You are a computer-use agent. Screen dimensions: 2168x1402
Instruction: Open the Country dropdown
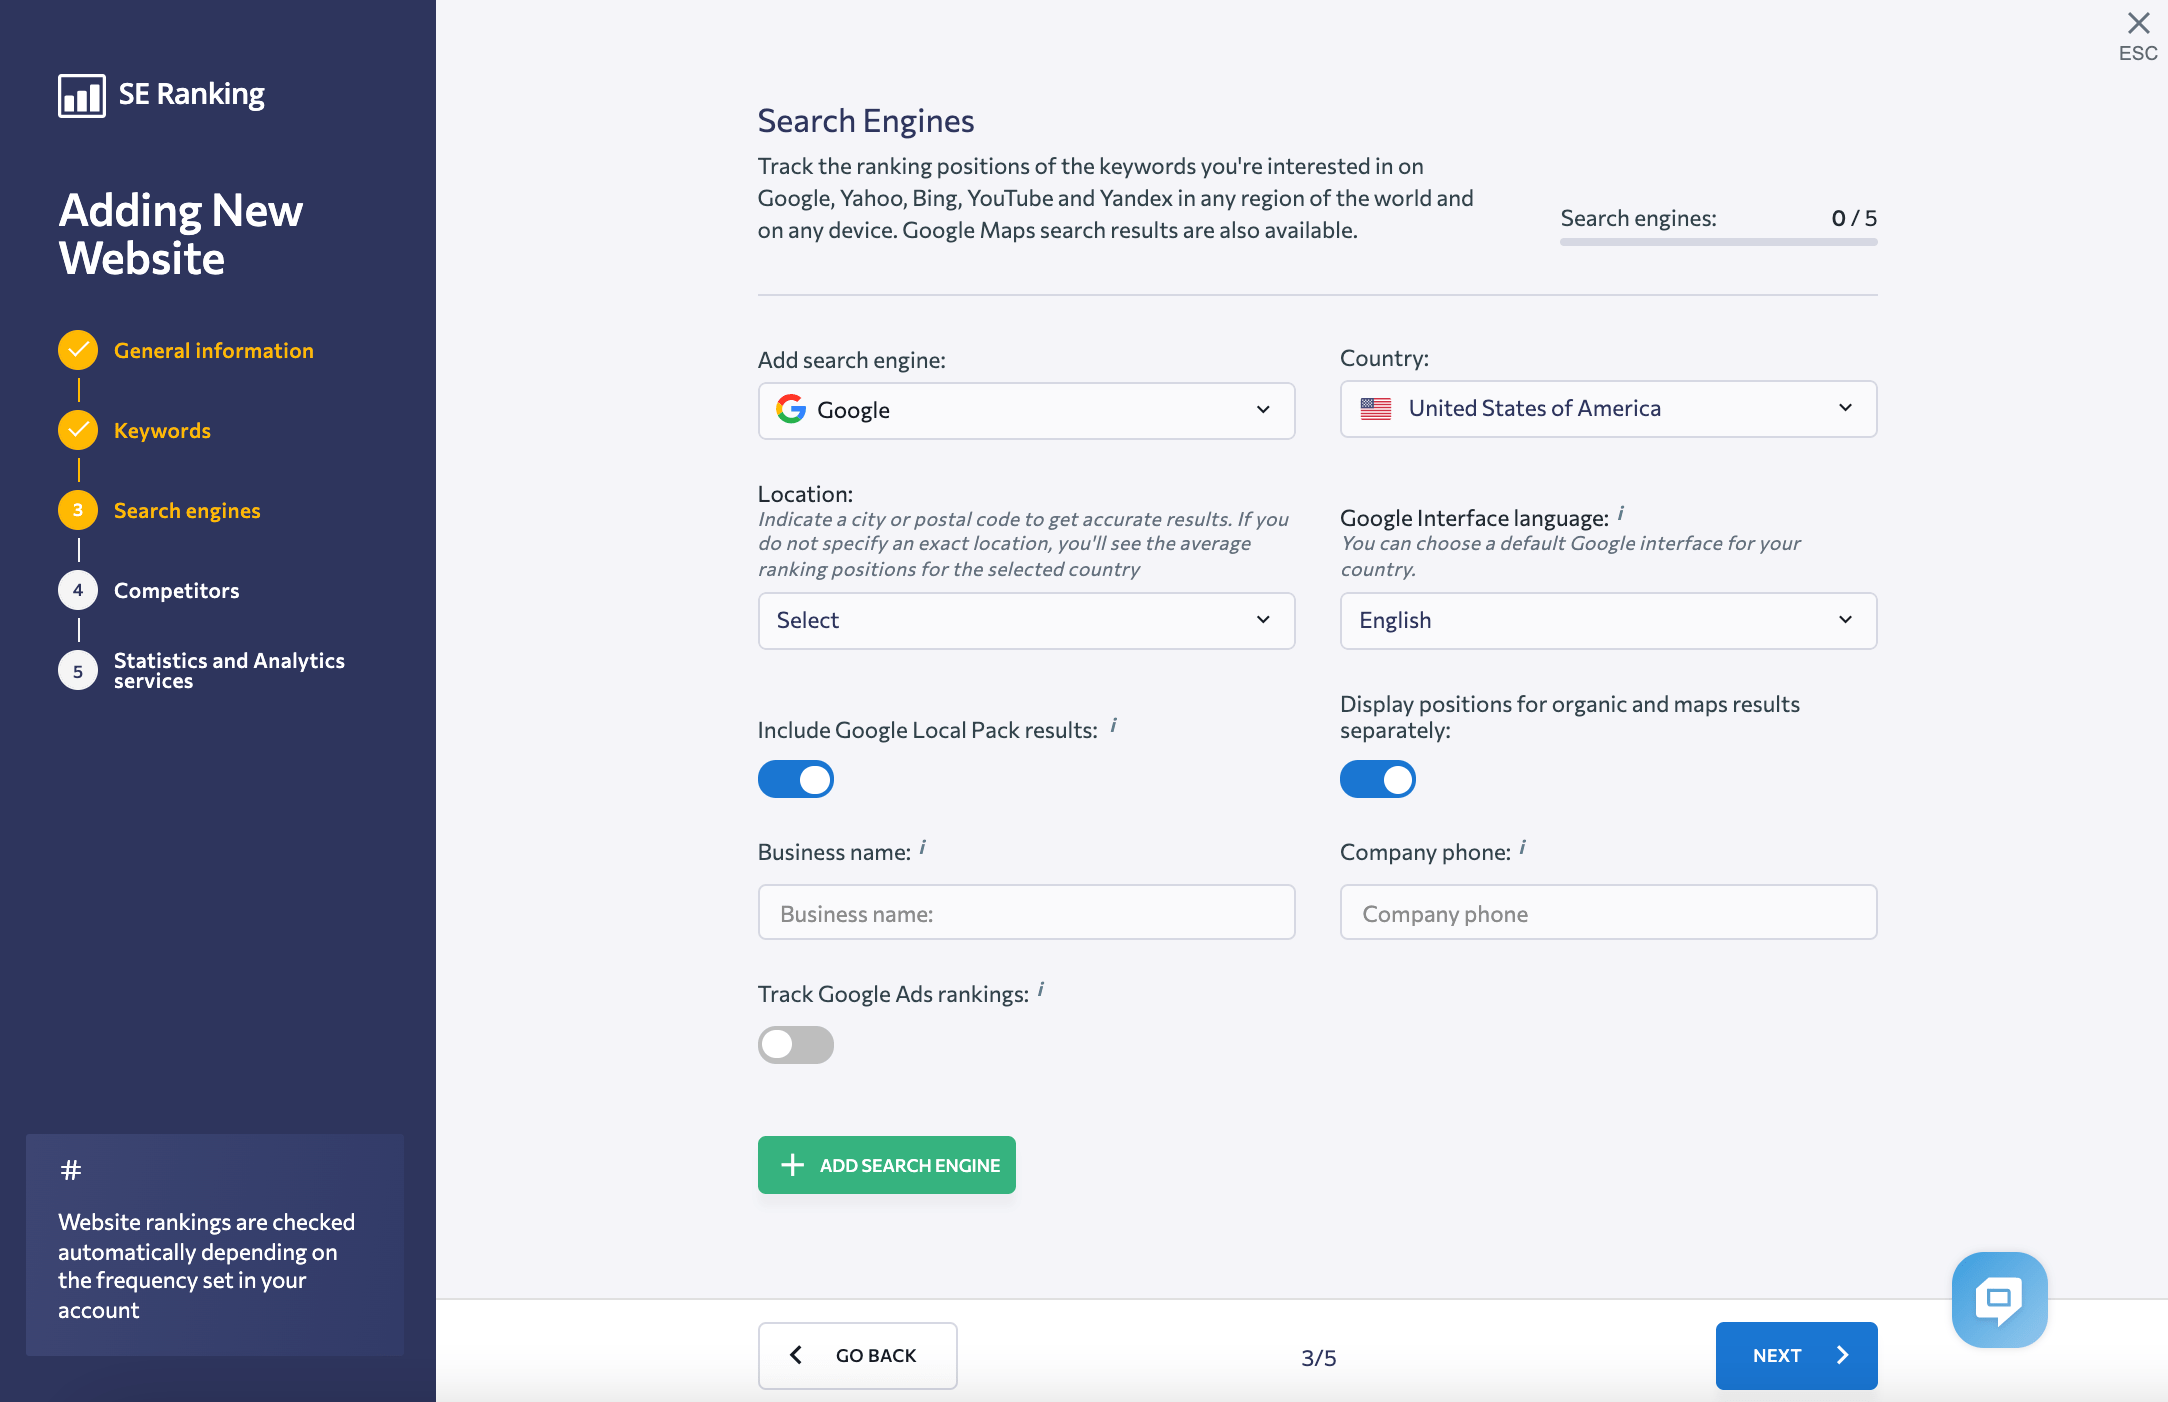(x=1608, y=408)
